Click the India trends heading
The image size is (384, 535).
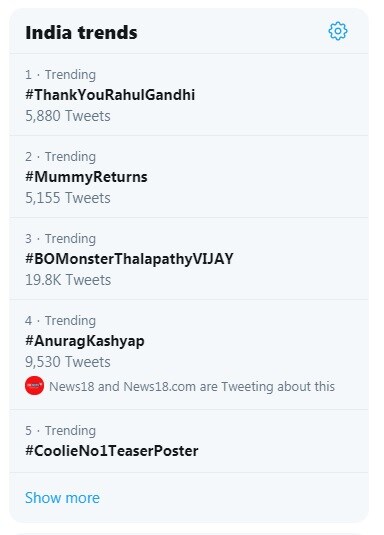click(x=81, y=33)
